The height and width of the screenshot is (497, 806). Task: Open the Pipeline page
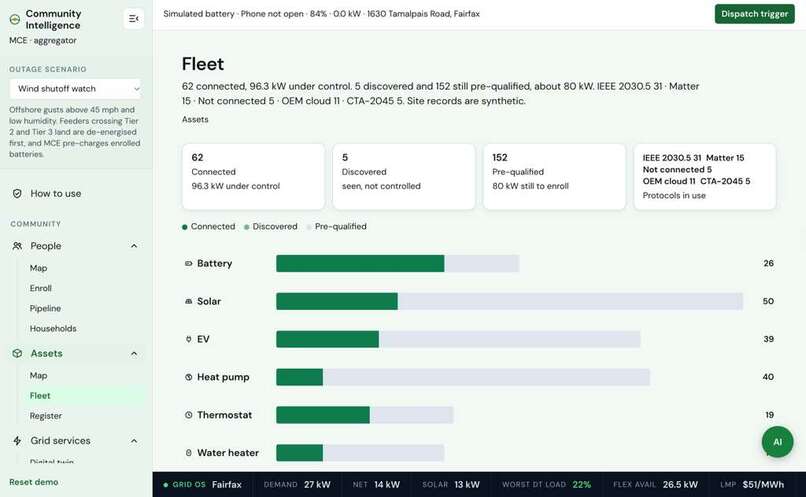point(45,308)
